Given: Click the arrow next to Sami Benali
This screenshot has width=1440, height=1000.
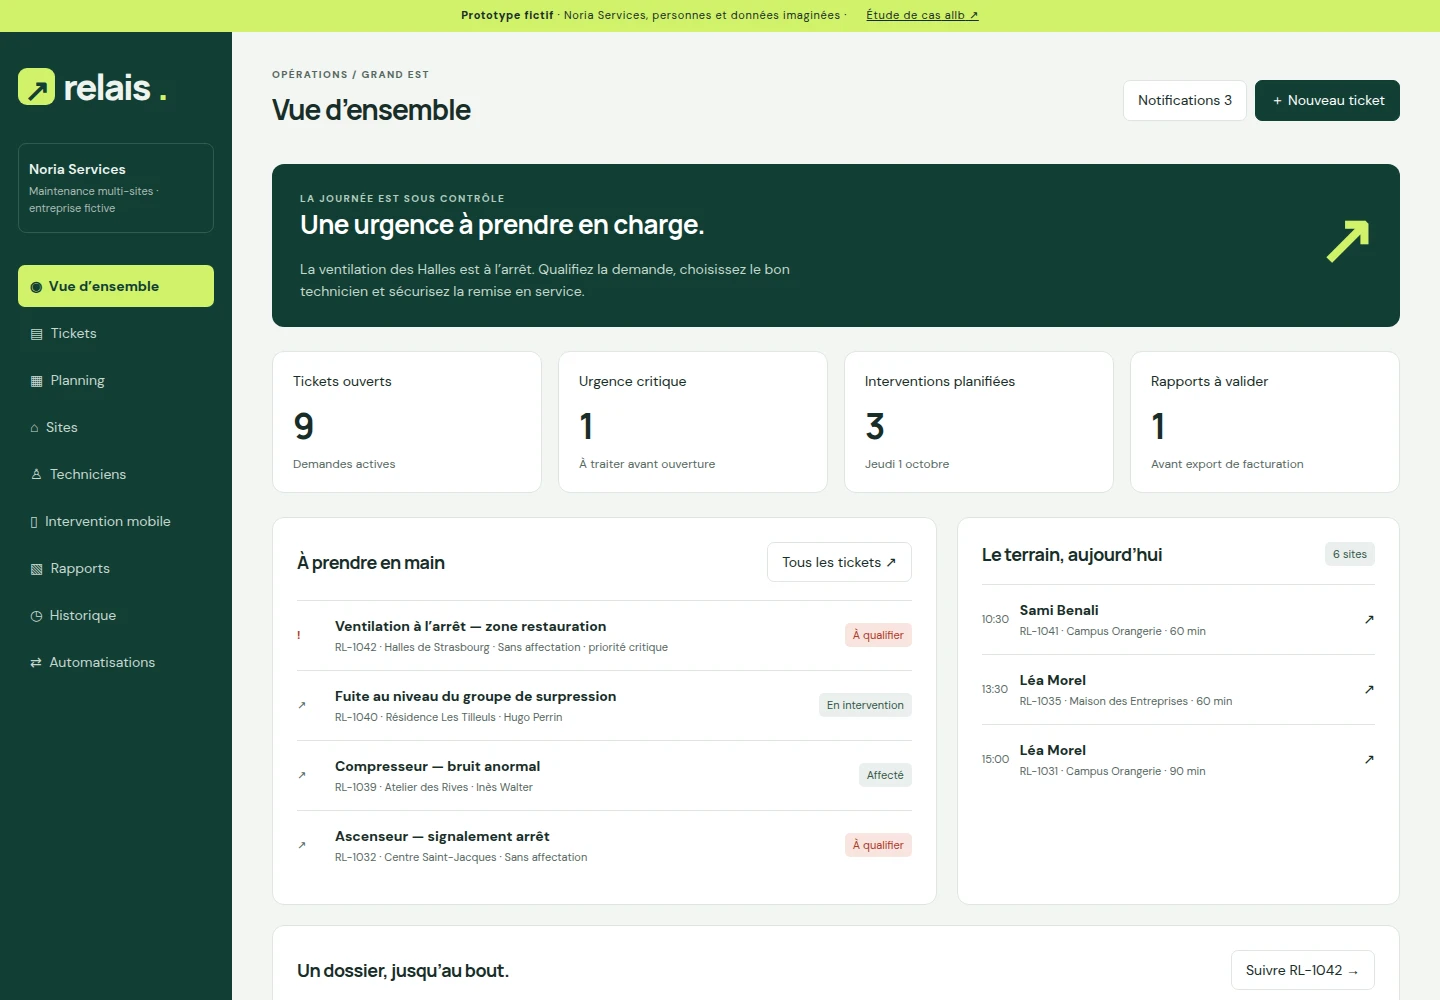Looking at the screenshot, I should point(1369,620).
